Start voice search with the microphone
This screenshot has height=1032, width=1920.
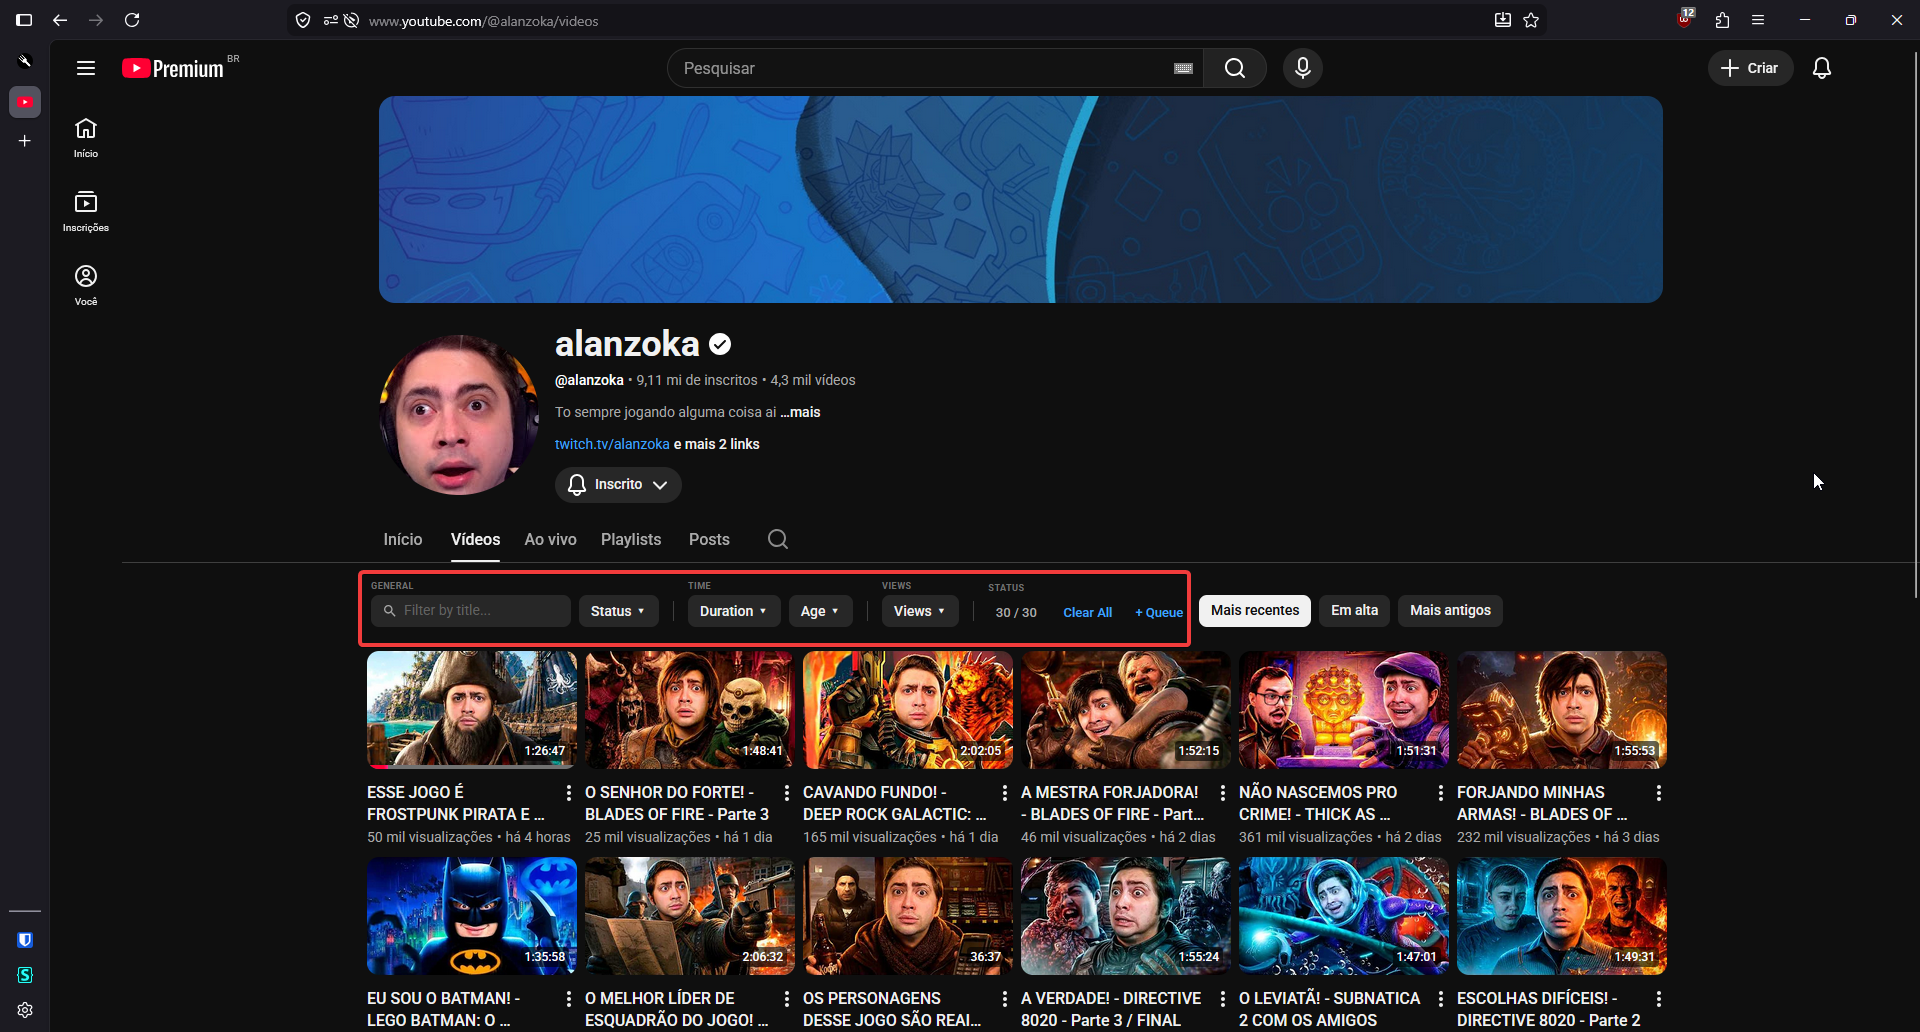click(1303, 68)
